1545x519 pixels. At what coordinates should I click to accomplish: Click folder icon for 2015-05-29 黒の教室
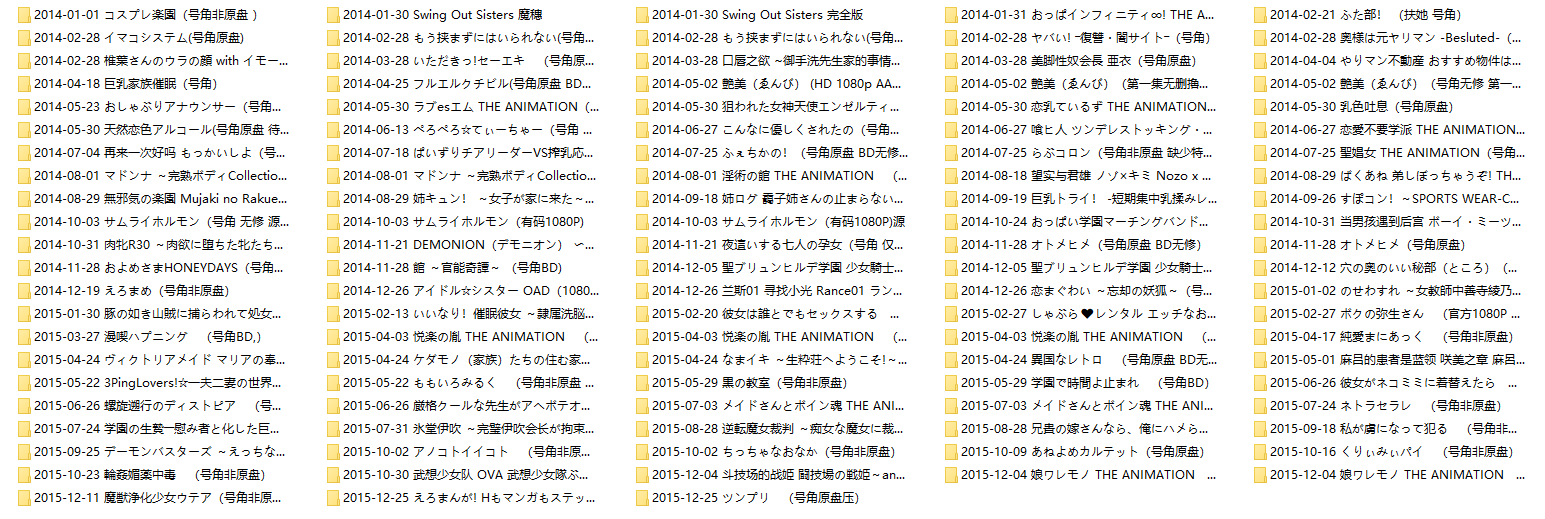pyautogui.click(x=641, y=383)
